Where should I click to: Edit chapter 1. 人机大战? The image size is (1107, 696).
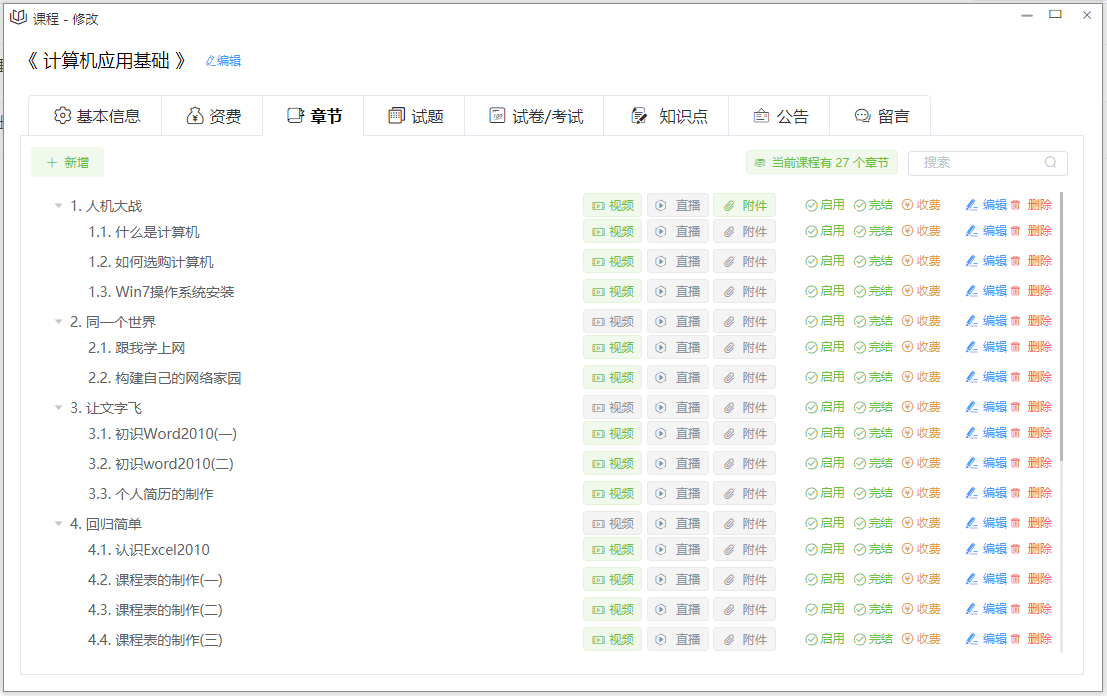(986, 205)
